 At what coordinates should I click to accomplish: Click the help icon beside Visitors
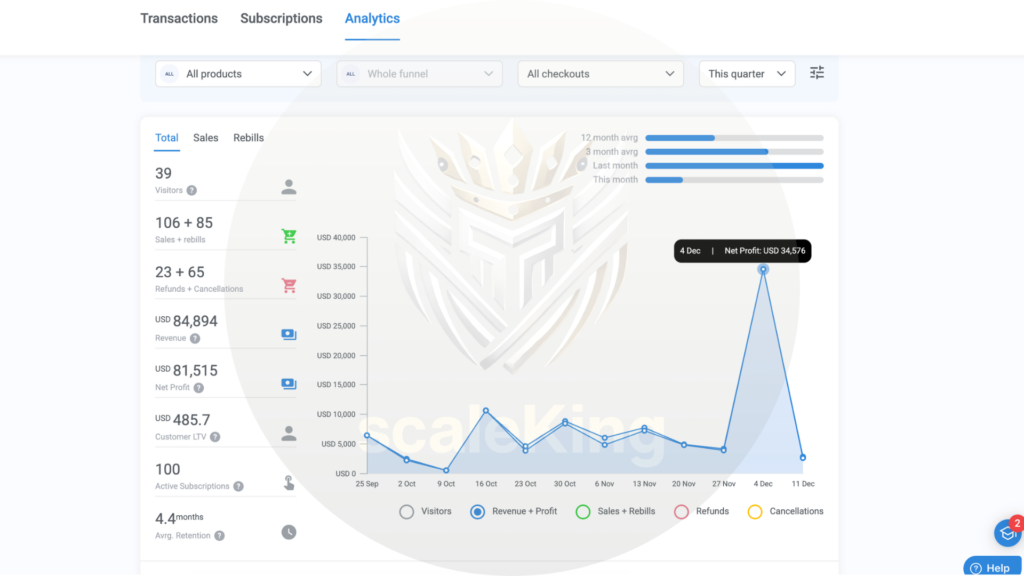(x=191, y=190)
